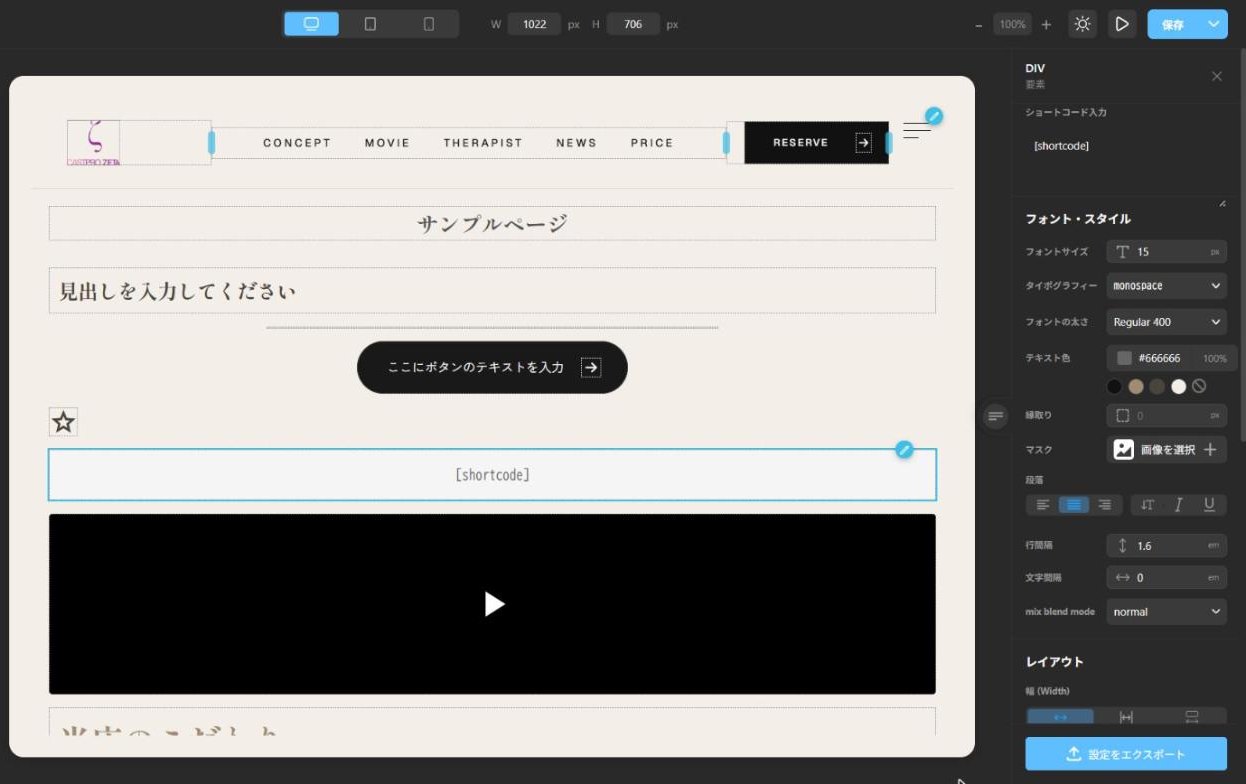This screenshot has height=784, width=1246.
Task: Switch to desktop preview mode
Action: coord(311,24)
